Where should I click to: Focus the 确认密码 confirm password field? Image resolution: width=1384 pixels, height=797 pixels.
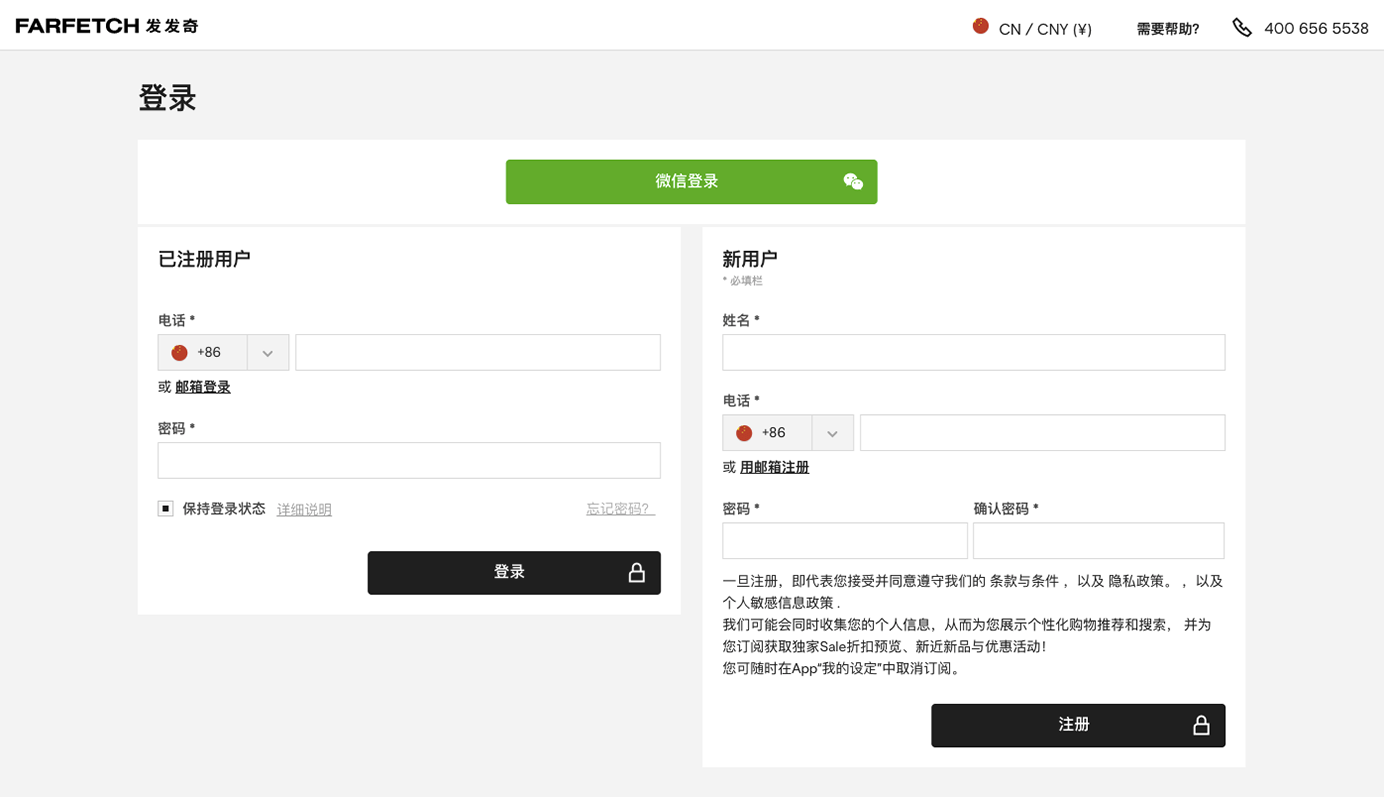(x=1098, y=541)
